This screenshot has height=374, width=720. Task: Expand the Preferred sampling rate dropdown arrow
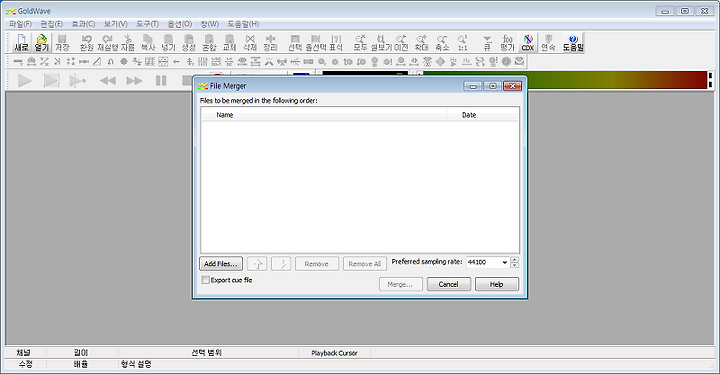click(x=504, y=262)
